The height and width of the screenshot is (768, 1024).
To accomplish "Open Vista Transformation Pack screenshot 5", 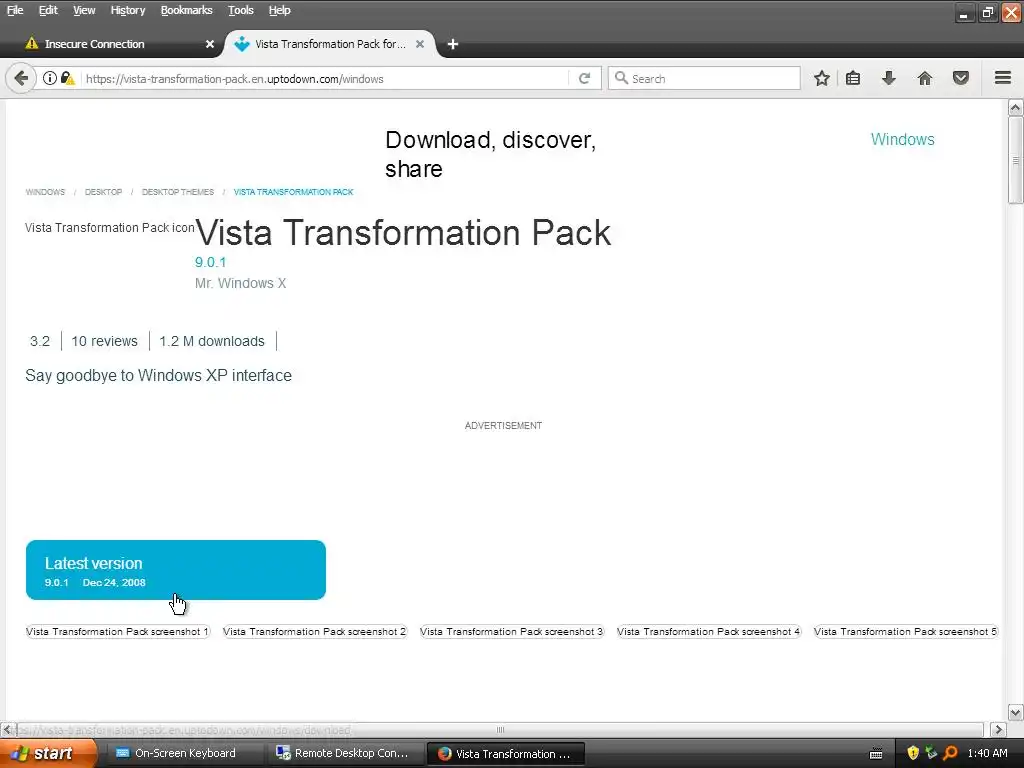I will pyautogui.click(x=906, y=632).
